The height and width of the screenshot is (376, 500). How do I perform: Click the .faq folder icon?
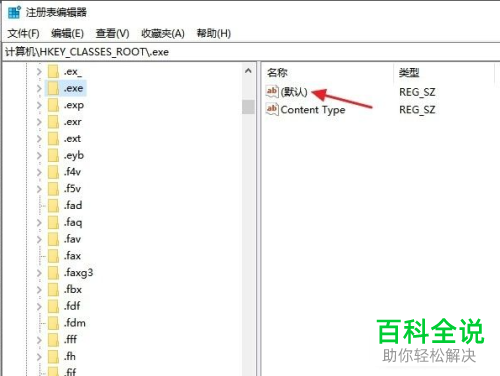[x=53, y=222]
